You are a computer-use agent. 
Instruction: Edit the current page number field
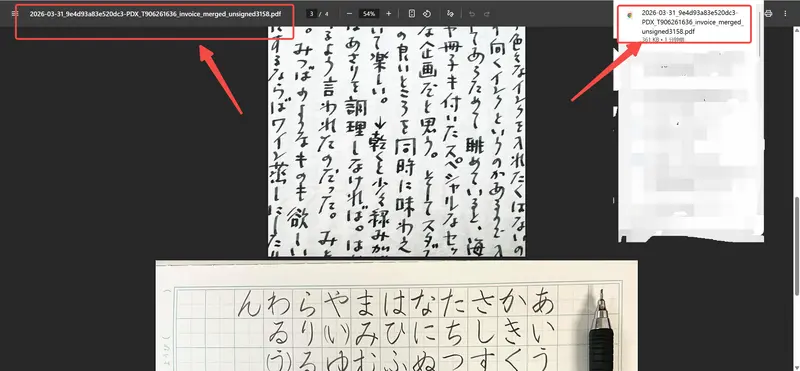point(311,14)
